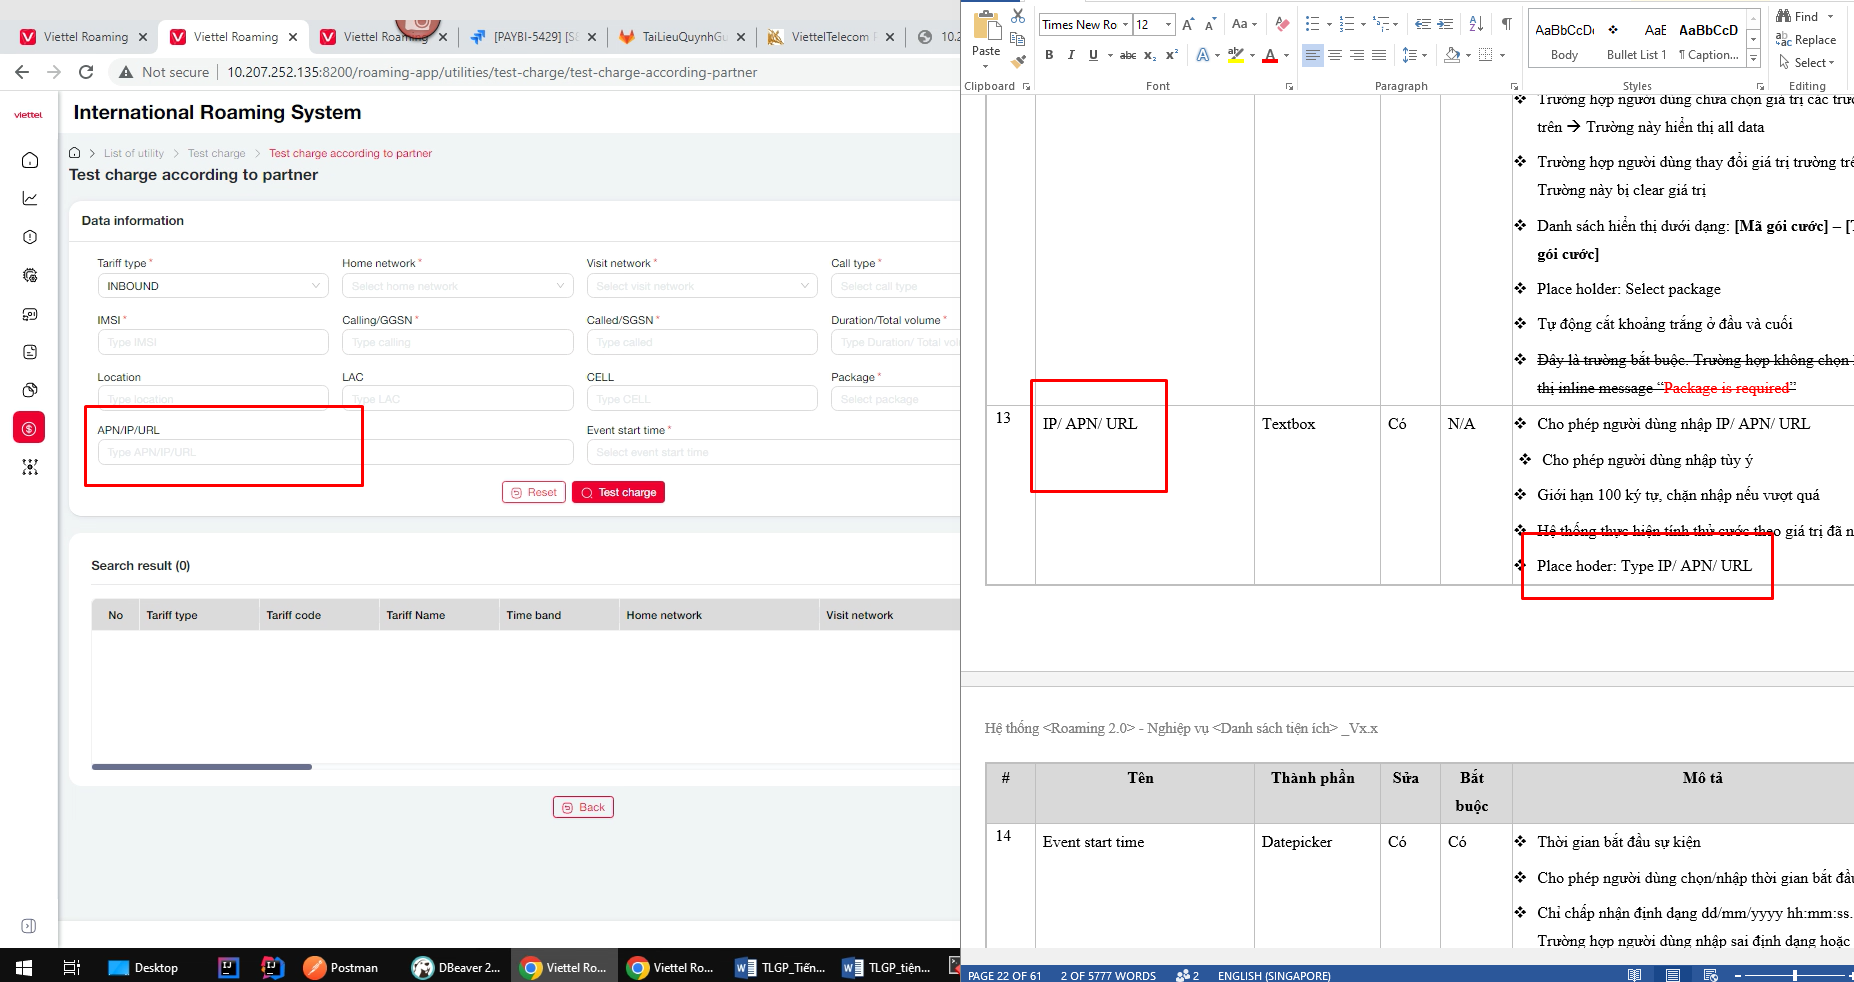The height and width of the screenshot is (982, 1854).
Task: Toggle Bold formatting in Word
Action: [1049, 55]
